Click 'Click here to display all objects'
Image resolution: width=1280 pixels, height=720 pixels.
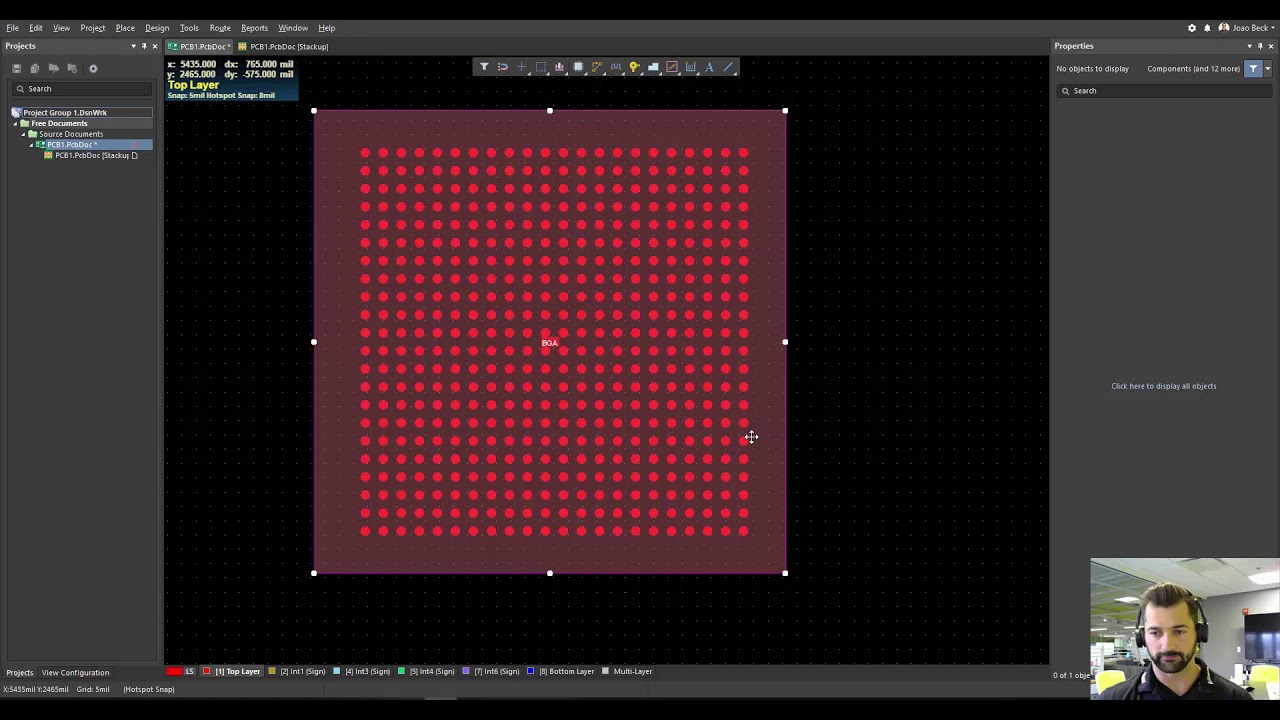coord(1164,386)
